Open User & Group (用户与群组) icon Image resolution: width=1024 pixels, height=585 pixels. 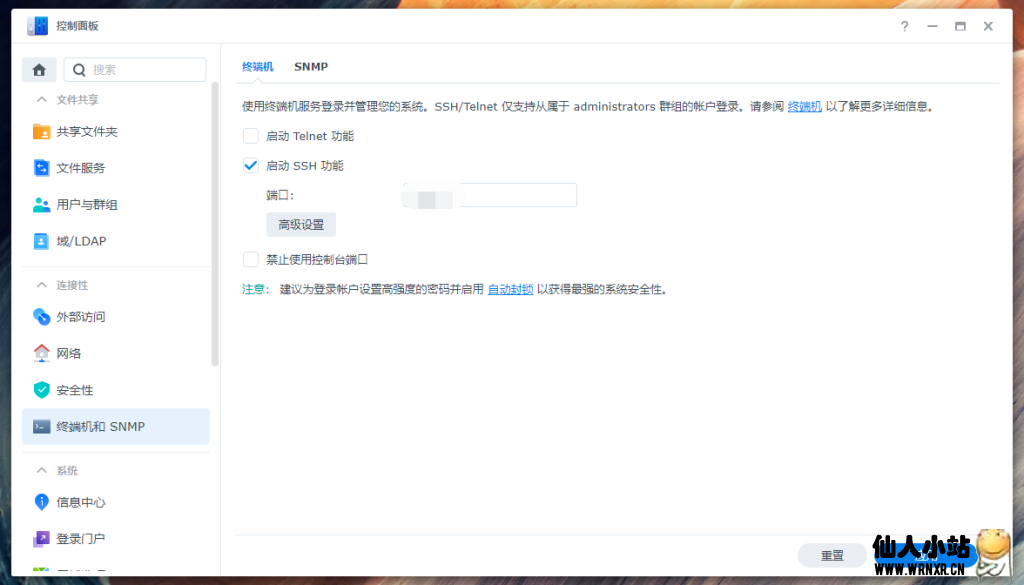(x=41, y=204)
